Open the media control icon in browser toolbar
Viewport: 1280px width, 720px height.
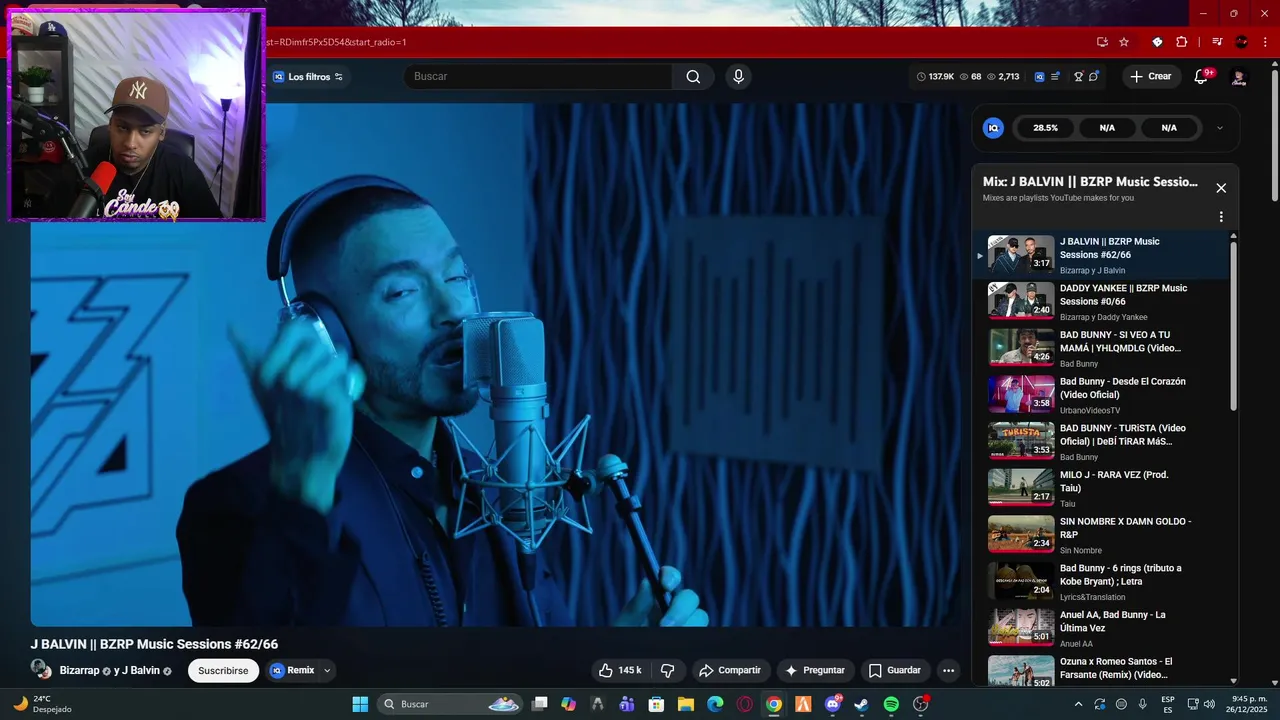pyautogui.click(x=1217, y=42)
